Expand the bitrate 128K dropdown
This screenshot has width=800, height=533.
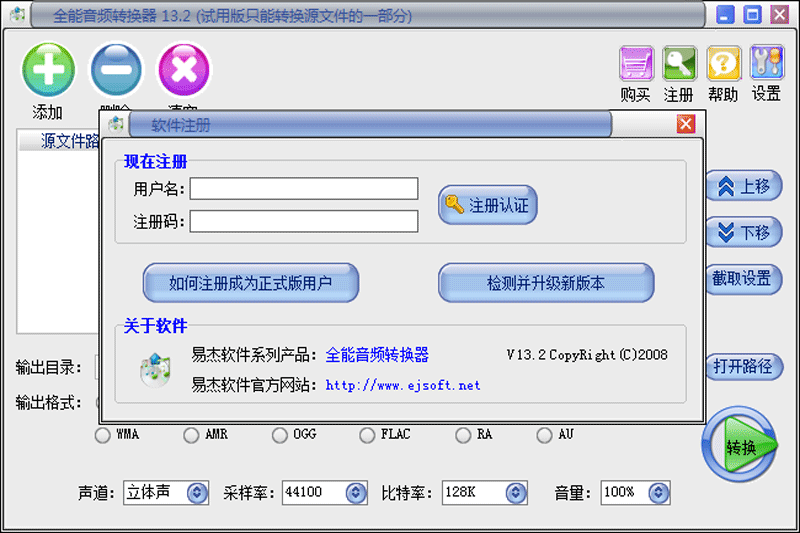(515, 492)
